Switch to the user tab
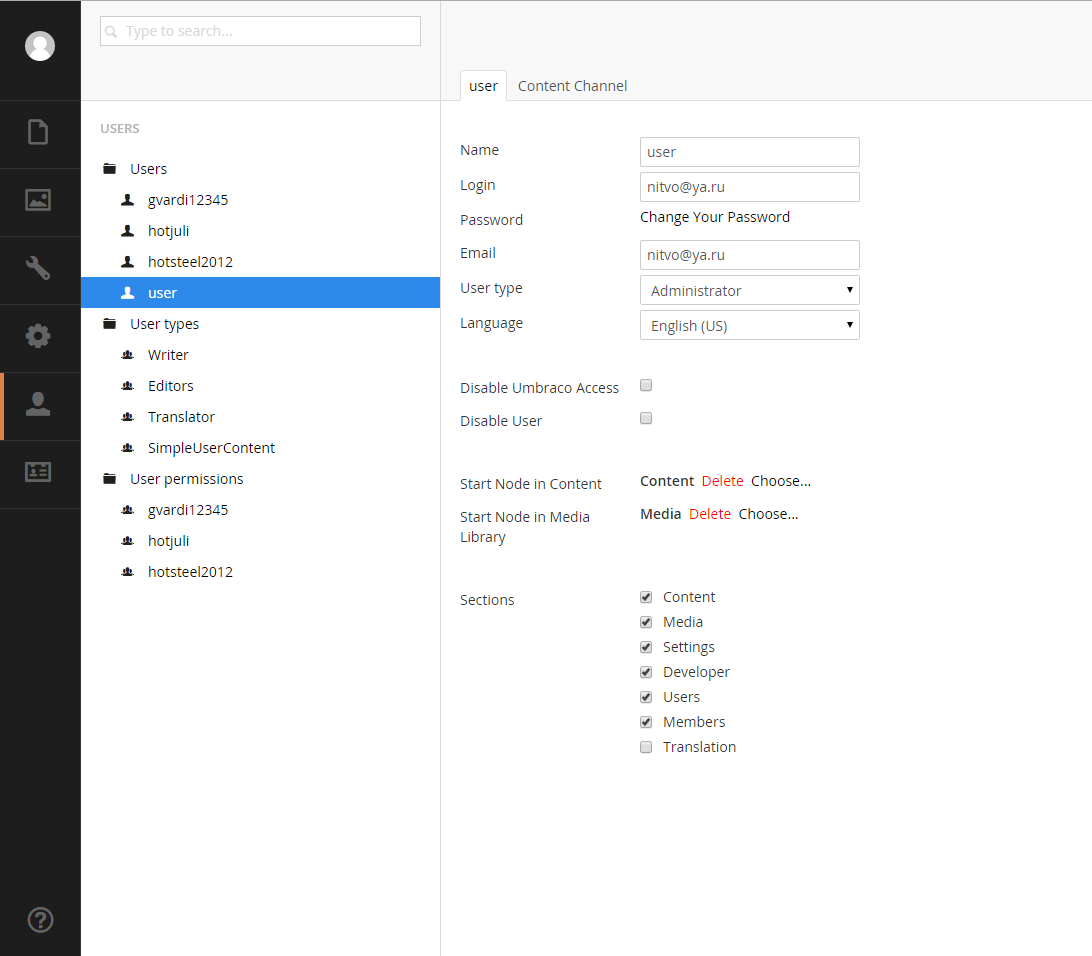This screenshot has height=956, width=1092. click(x=483, y=86)
